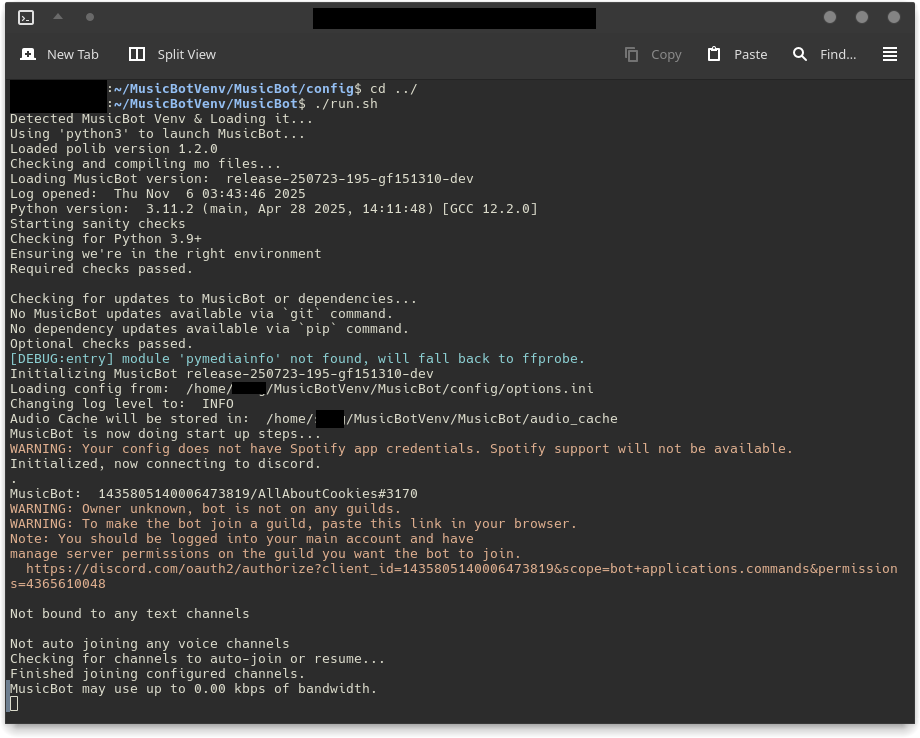Click the Spotify credentials warning line

point(400,448)
